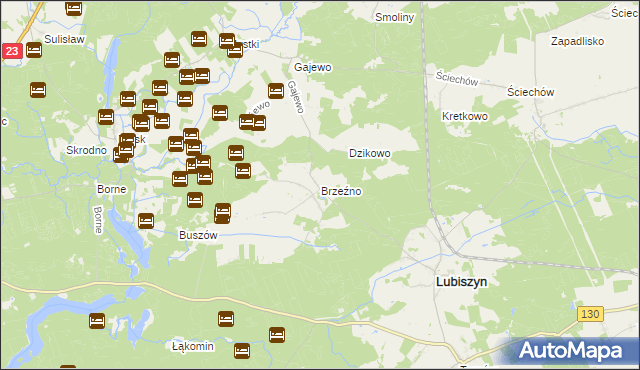The image size is (640, 370).
Task: Select the Zapadlisko village label
Action: point(578,41)
